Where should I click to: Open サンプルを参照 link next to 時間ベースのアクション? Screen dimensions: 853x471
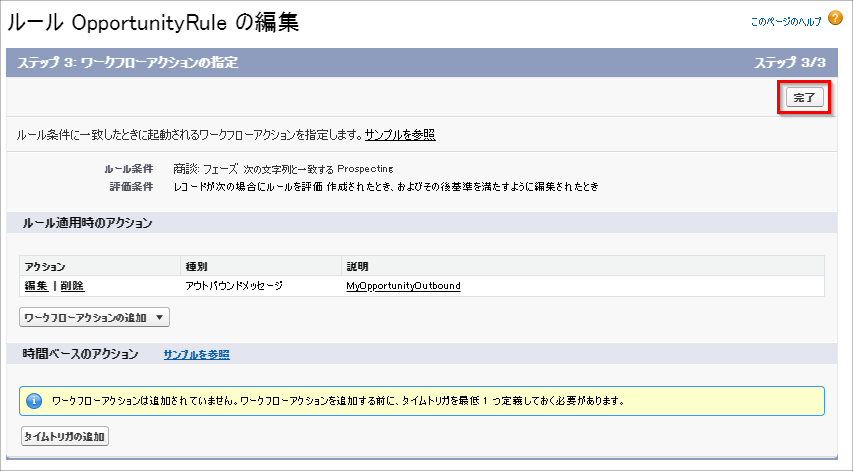tap(196, 354)
